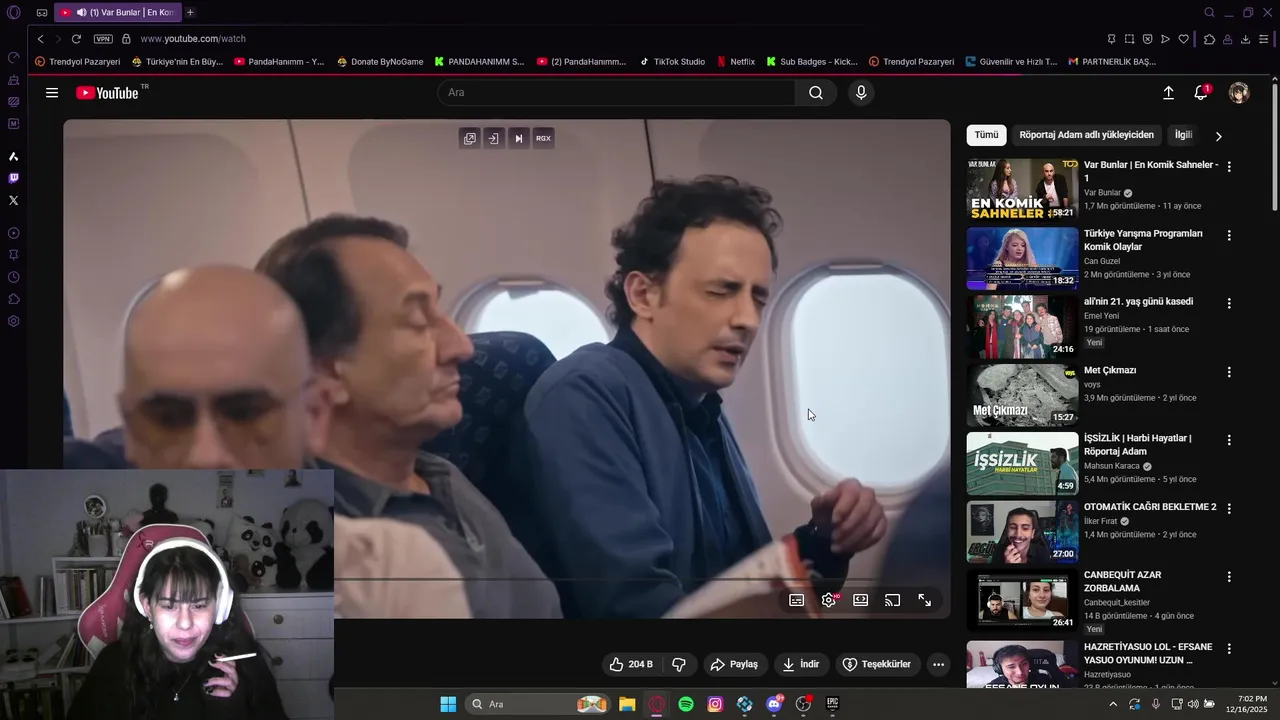The width and height of the screenshot is (1280, 720).
Task: Open the Mahsun Karaca channel name
Action: pyautogui.click(x=1111, y=466)
